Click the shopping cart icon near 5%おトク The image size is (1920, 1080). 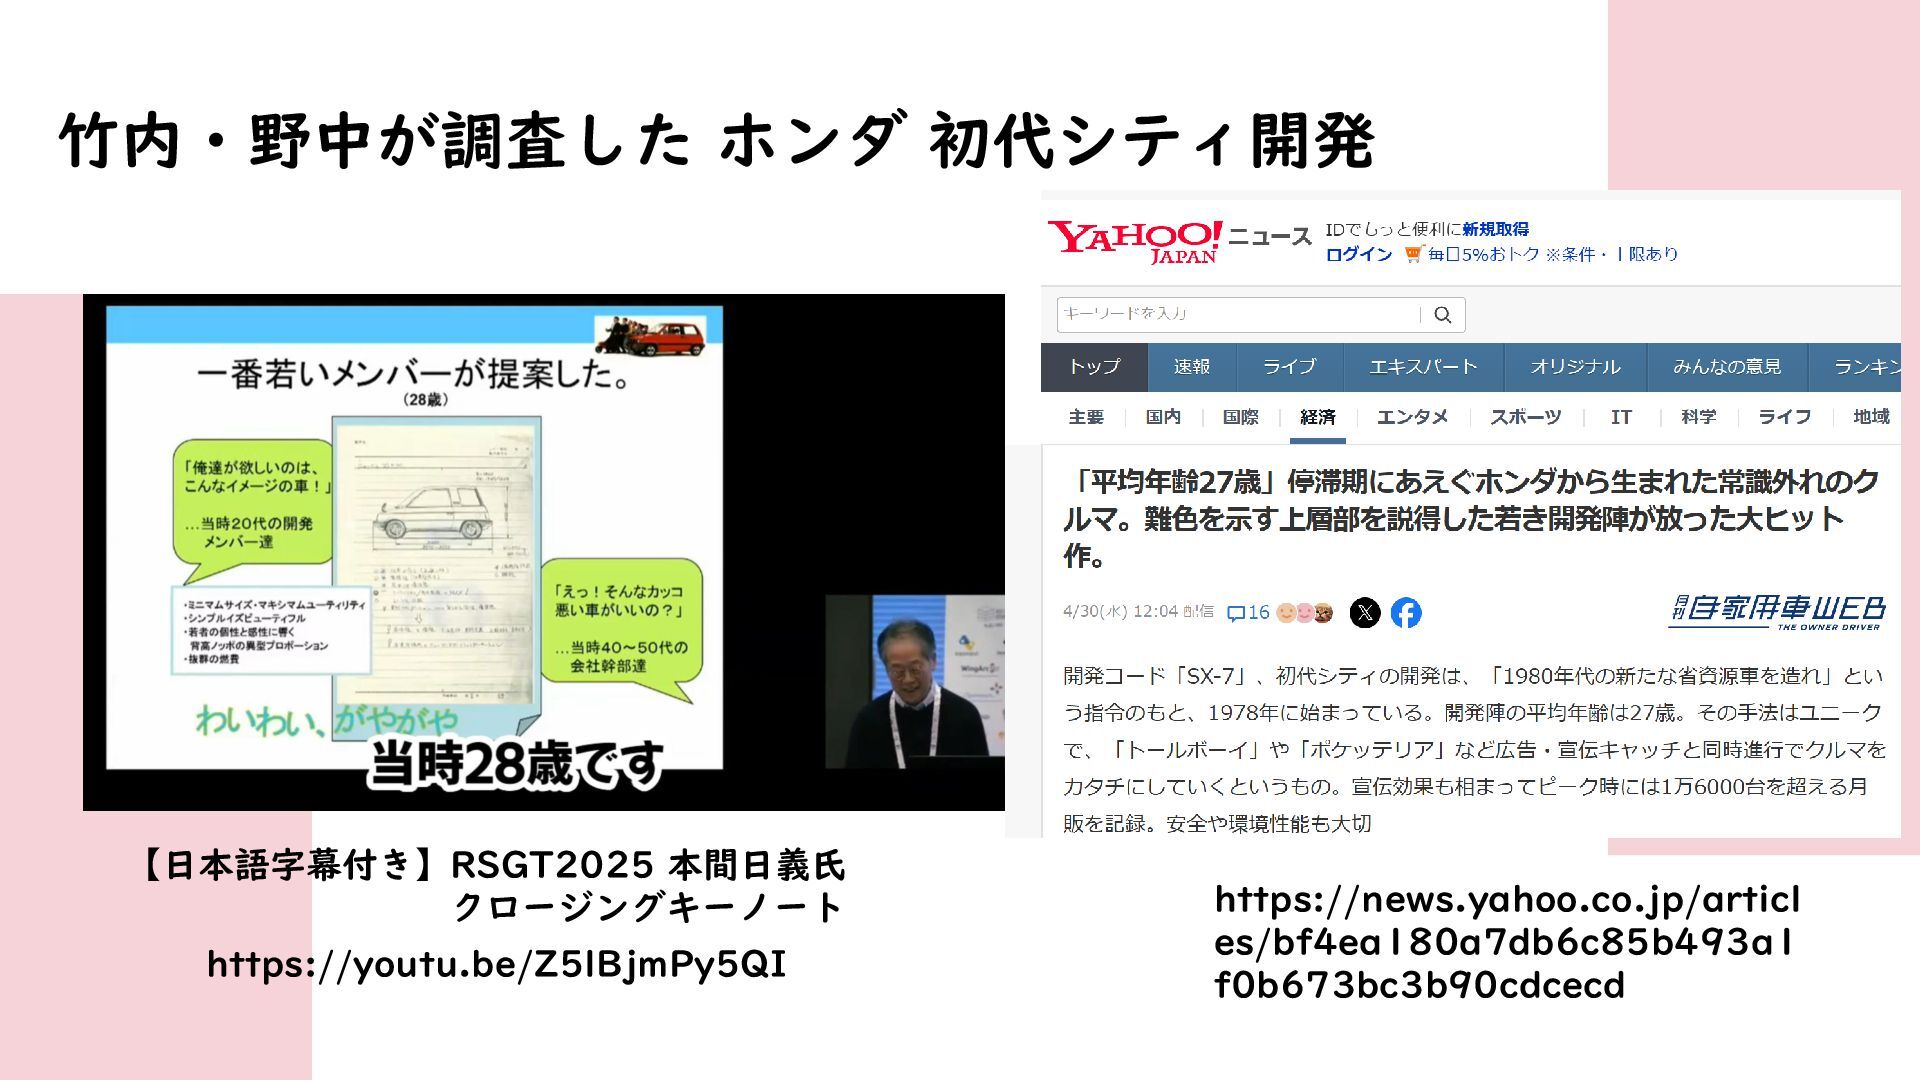1412,254
